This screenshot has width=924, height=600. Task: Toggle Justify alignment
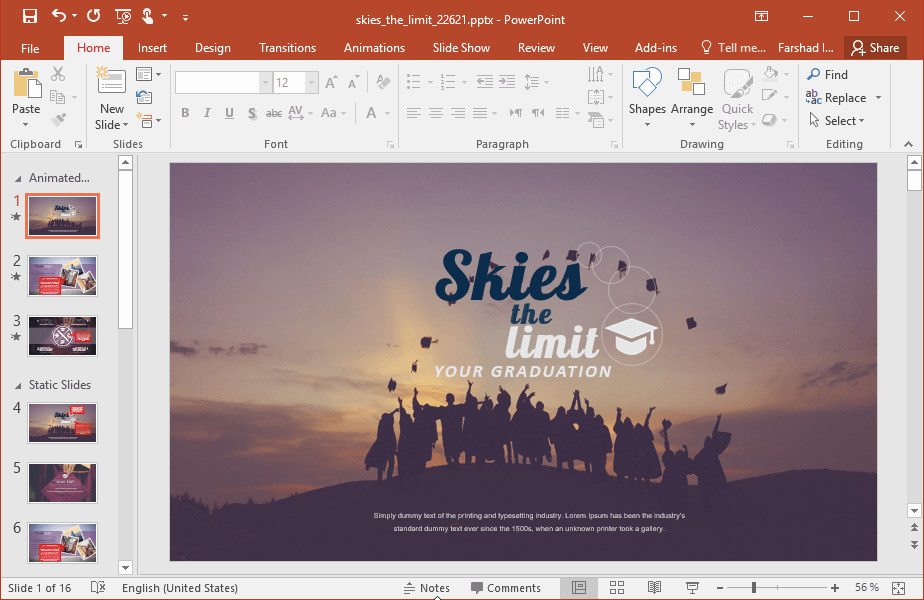pyautogui.click(x=480, y=113)
